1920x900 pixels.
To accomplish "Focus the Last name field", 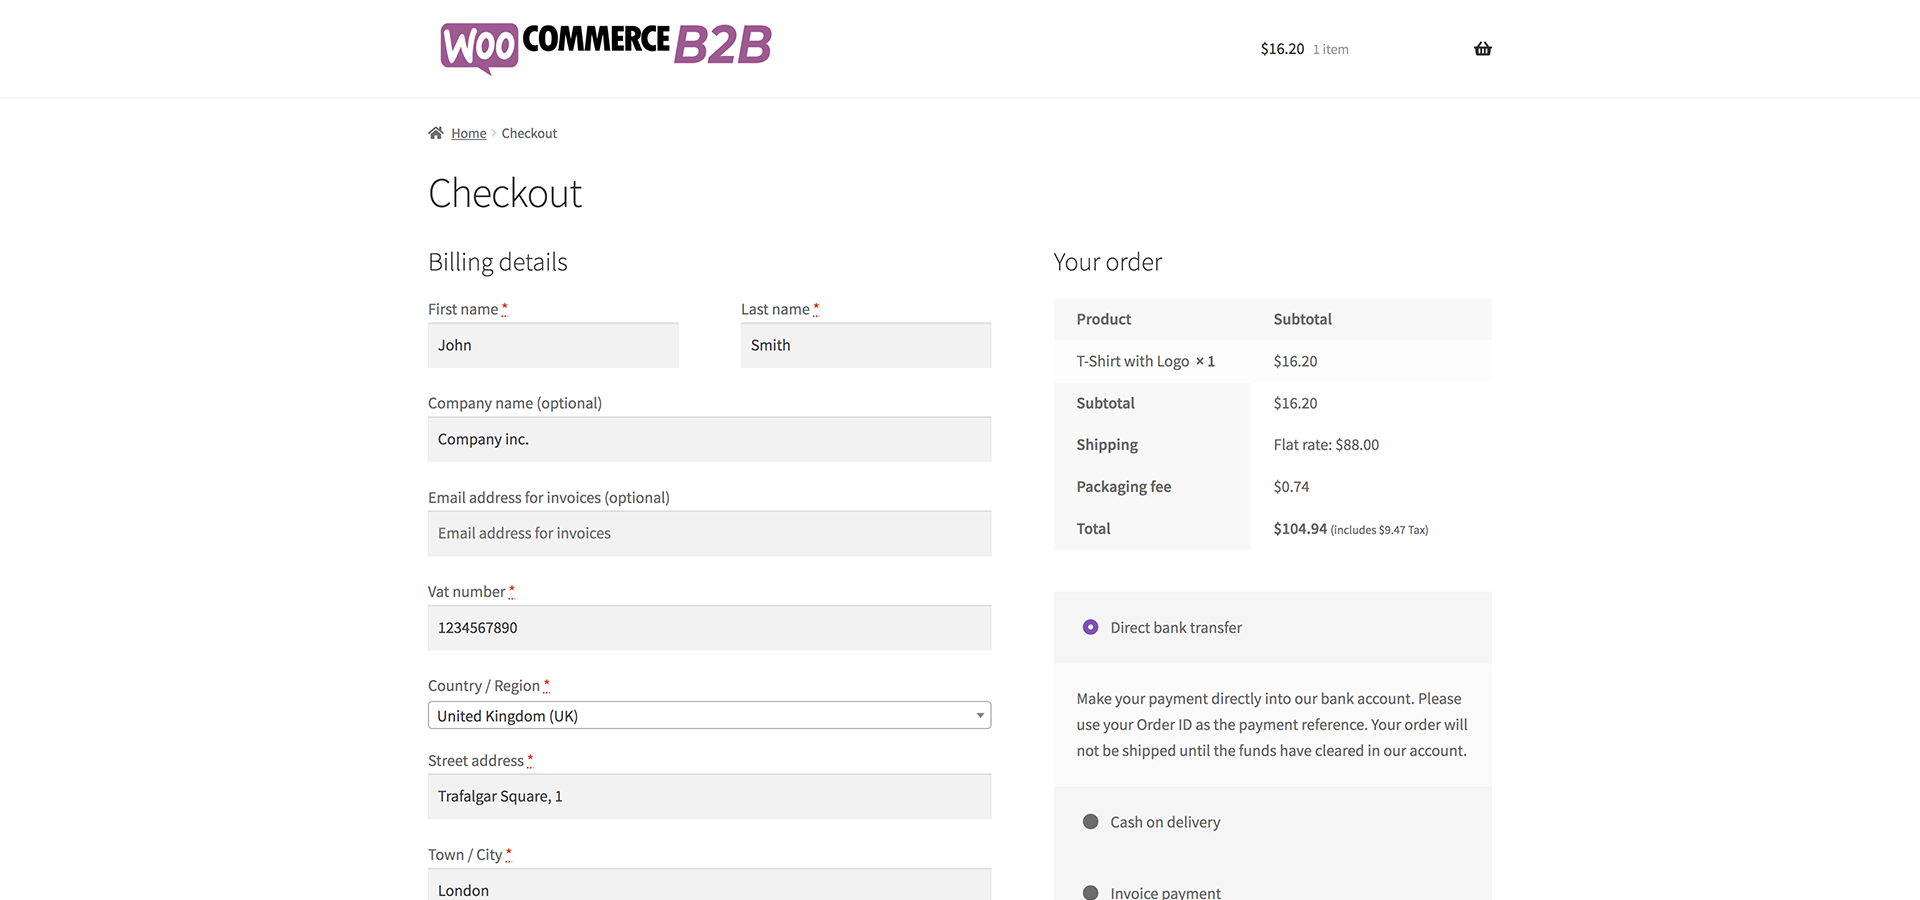I will pos(865,345).
